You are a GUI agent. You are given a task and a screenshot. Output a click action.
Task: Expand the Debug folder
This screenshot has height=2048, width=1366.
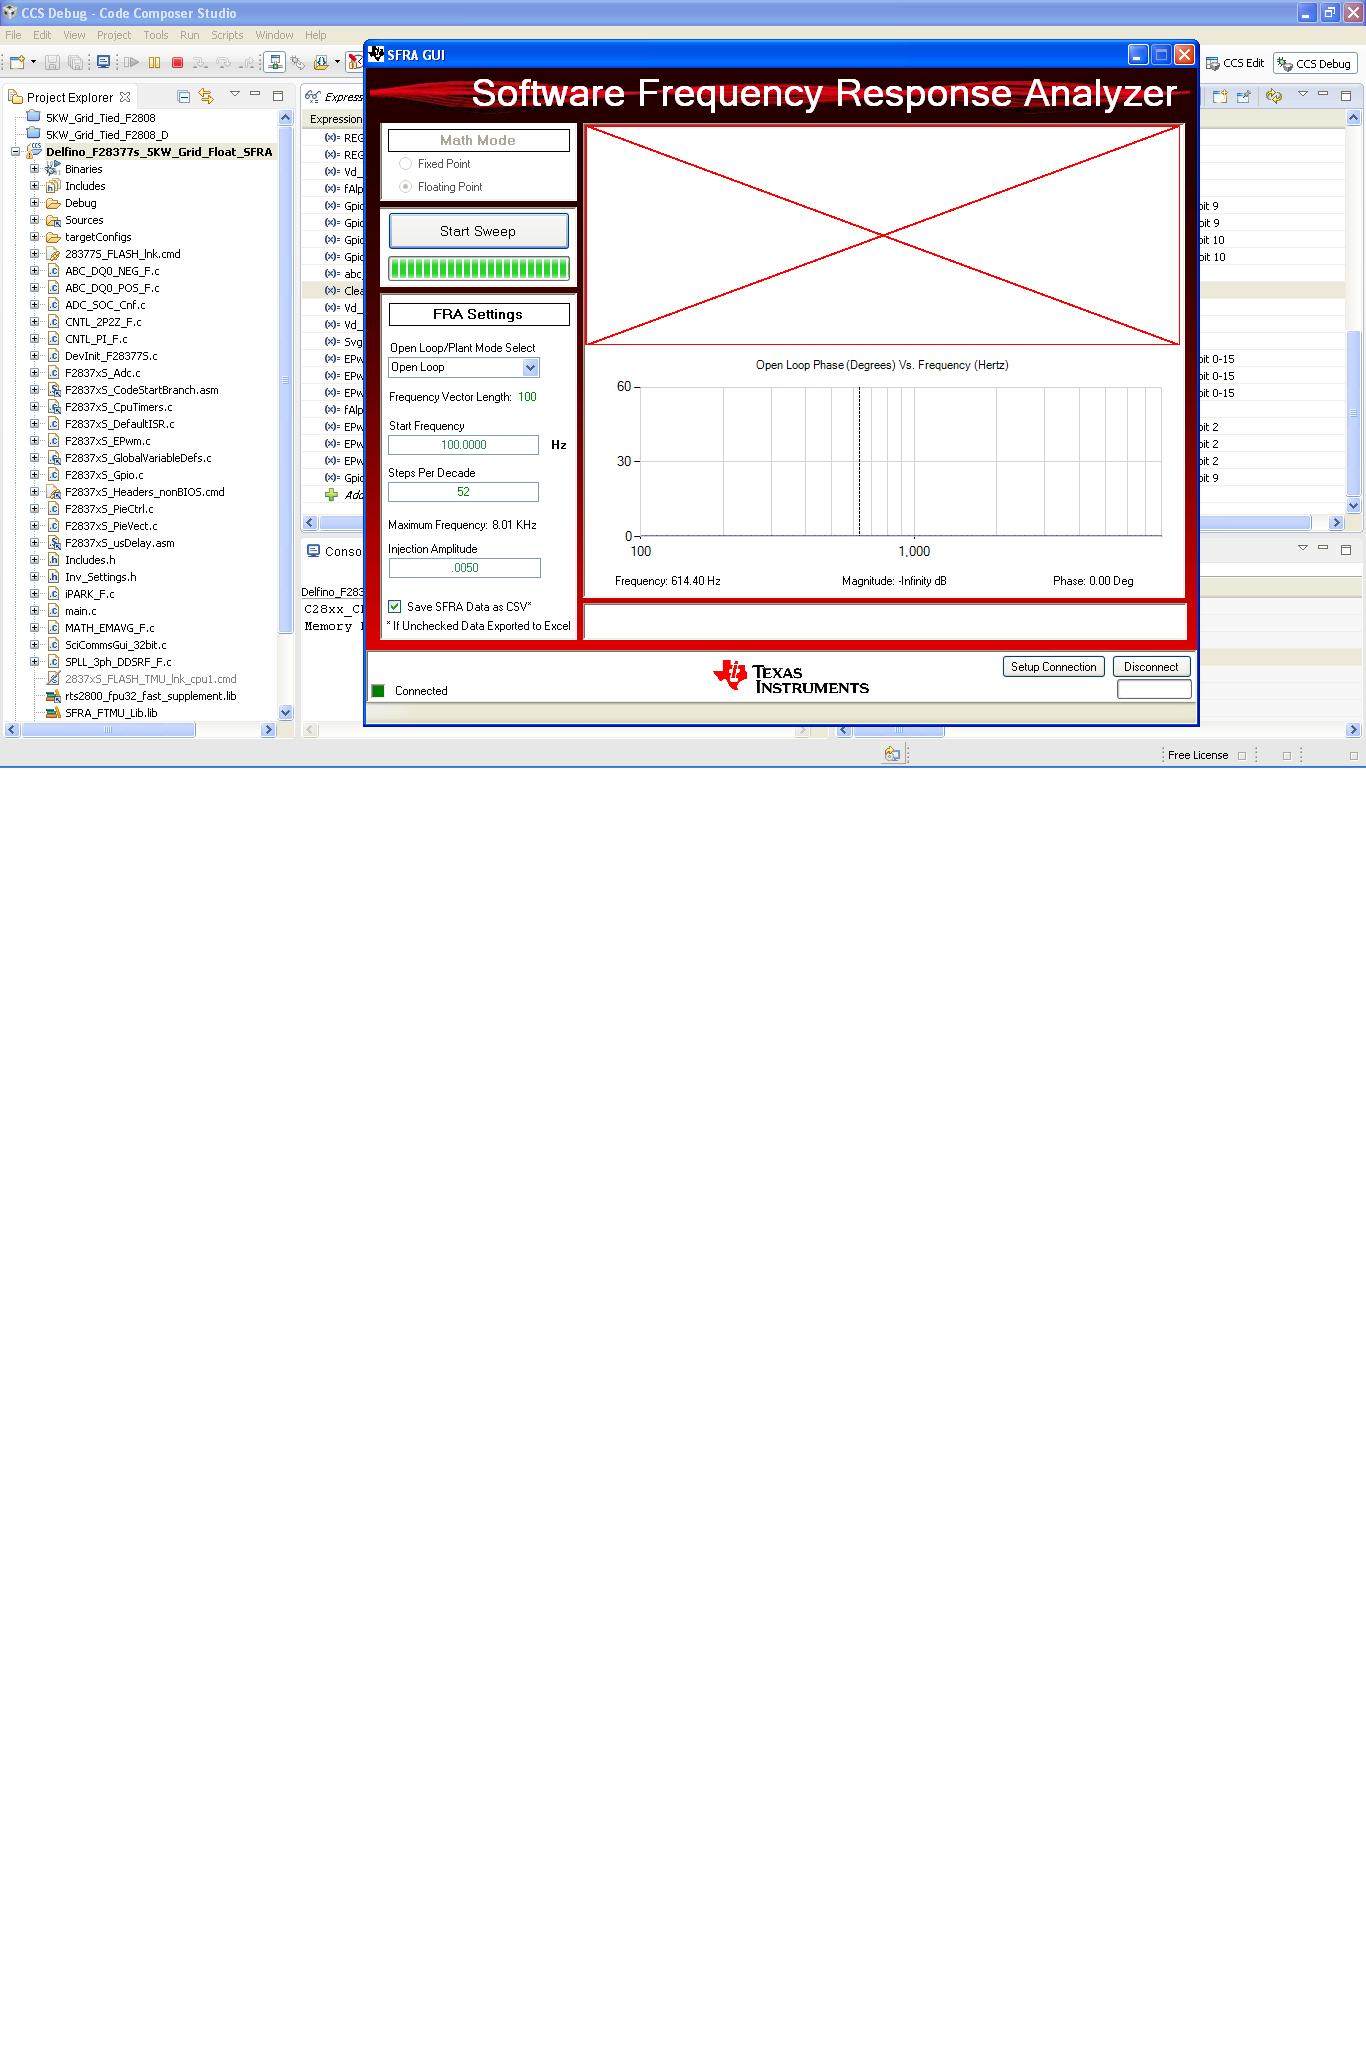coord(34,203)
